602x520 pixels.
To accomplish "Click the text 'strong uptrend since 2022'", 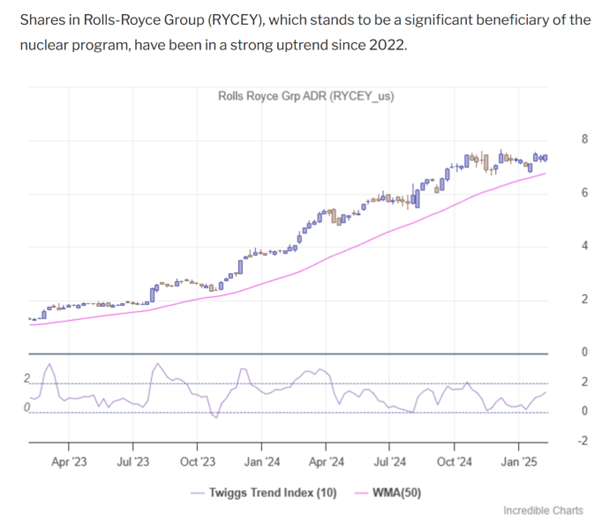I will [317, 45].
